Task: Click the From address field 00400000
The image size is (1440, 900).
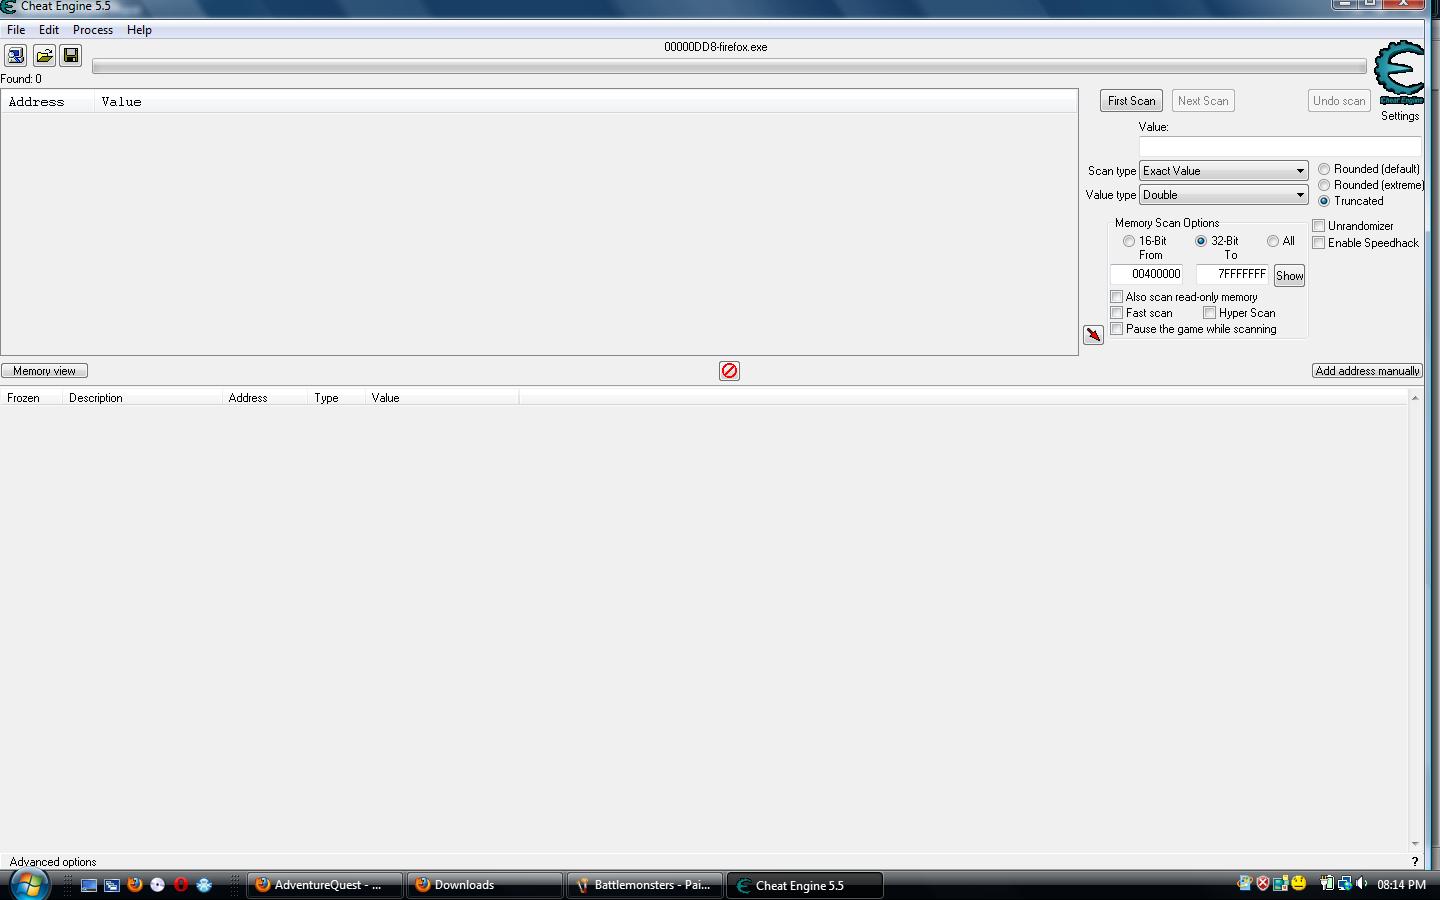Action: click(1147, 274)
